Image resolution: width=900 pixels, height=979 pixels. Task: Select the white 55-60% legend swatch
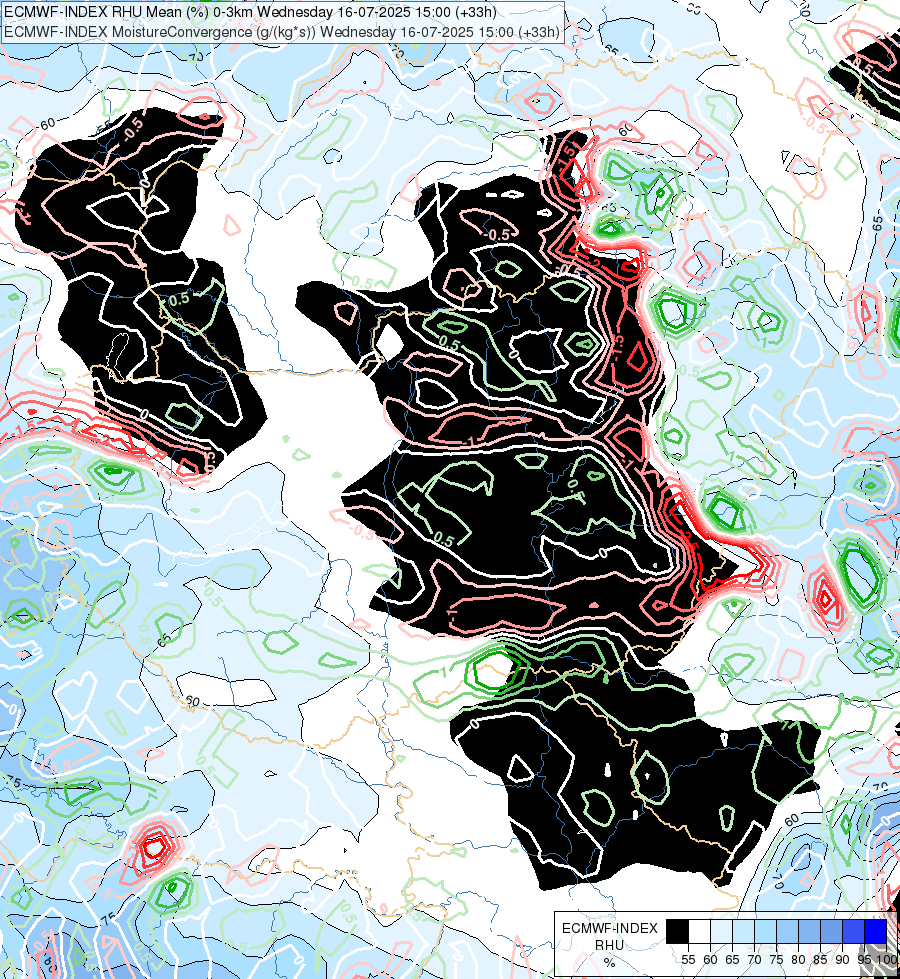click(700, 931)
